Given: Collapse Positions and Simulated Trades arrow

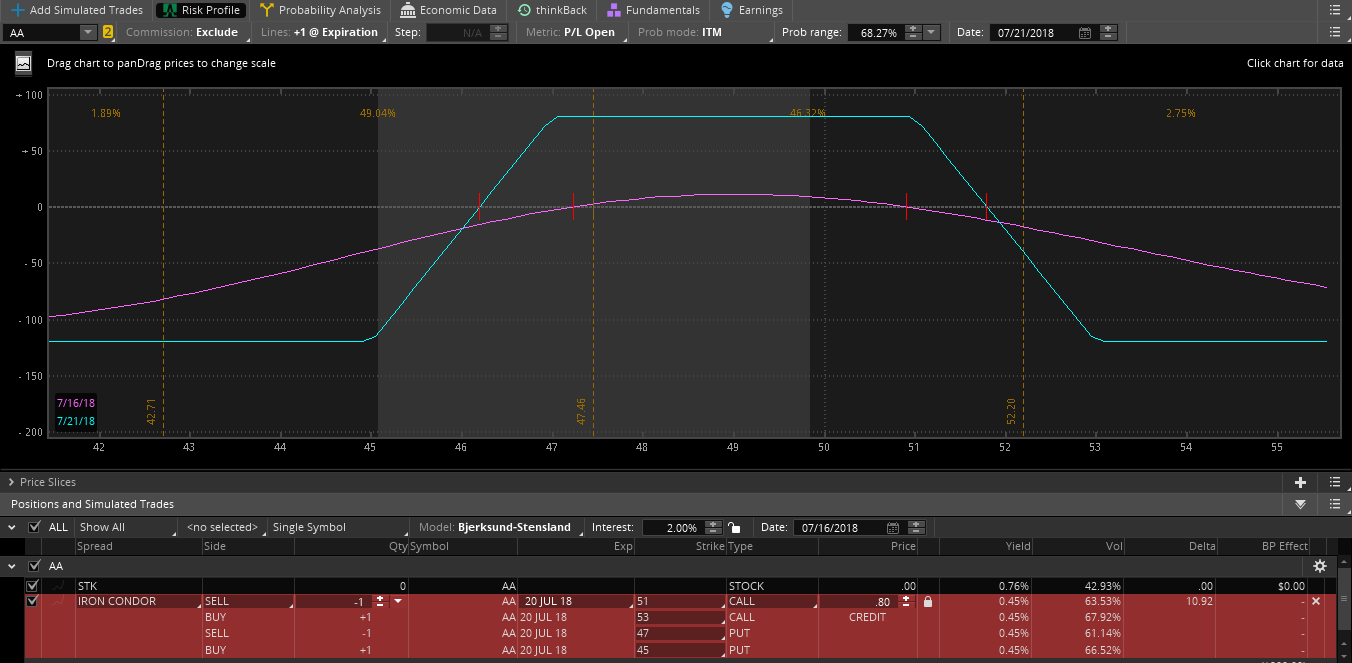Looking at the screenshot, I should [x=1300, y=504].
